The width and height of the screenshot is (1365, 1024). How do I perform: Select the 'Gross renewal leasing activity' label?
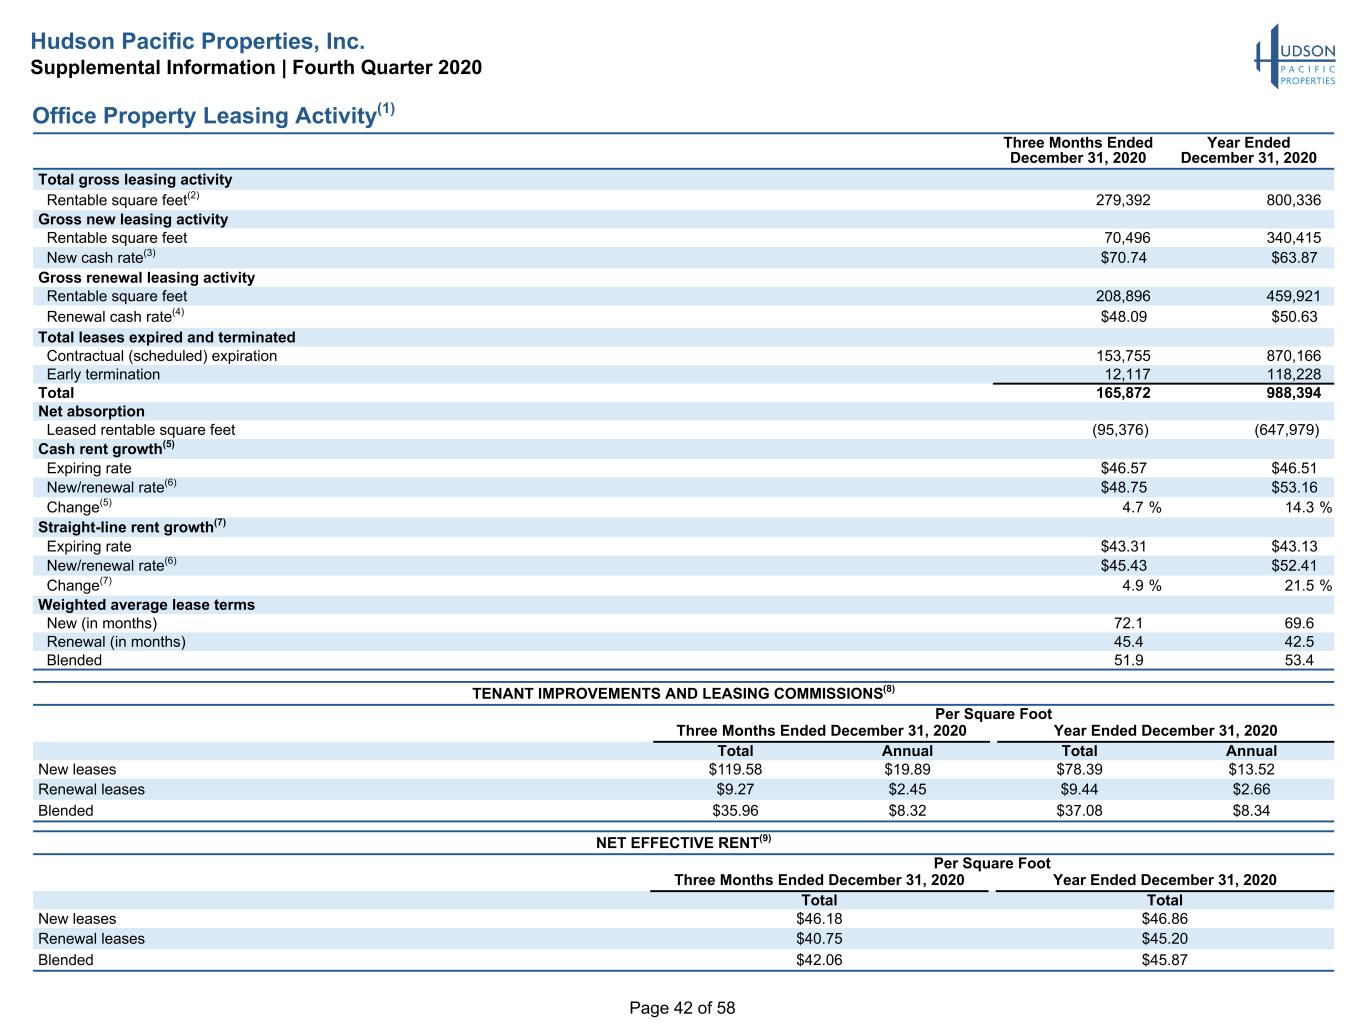146,277
